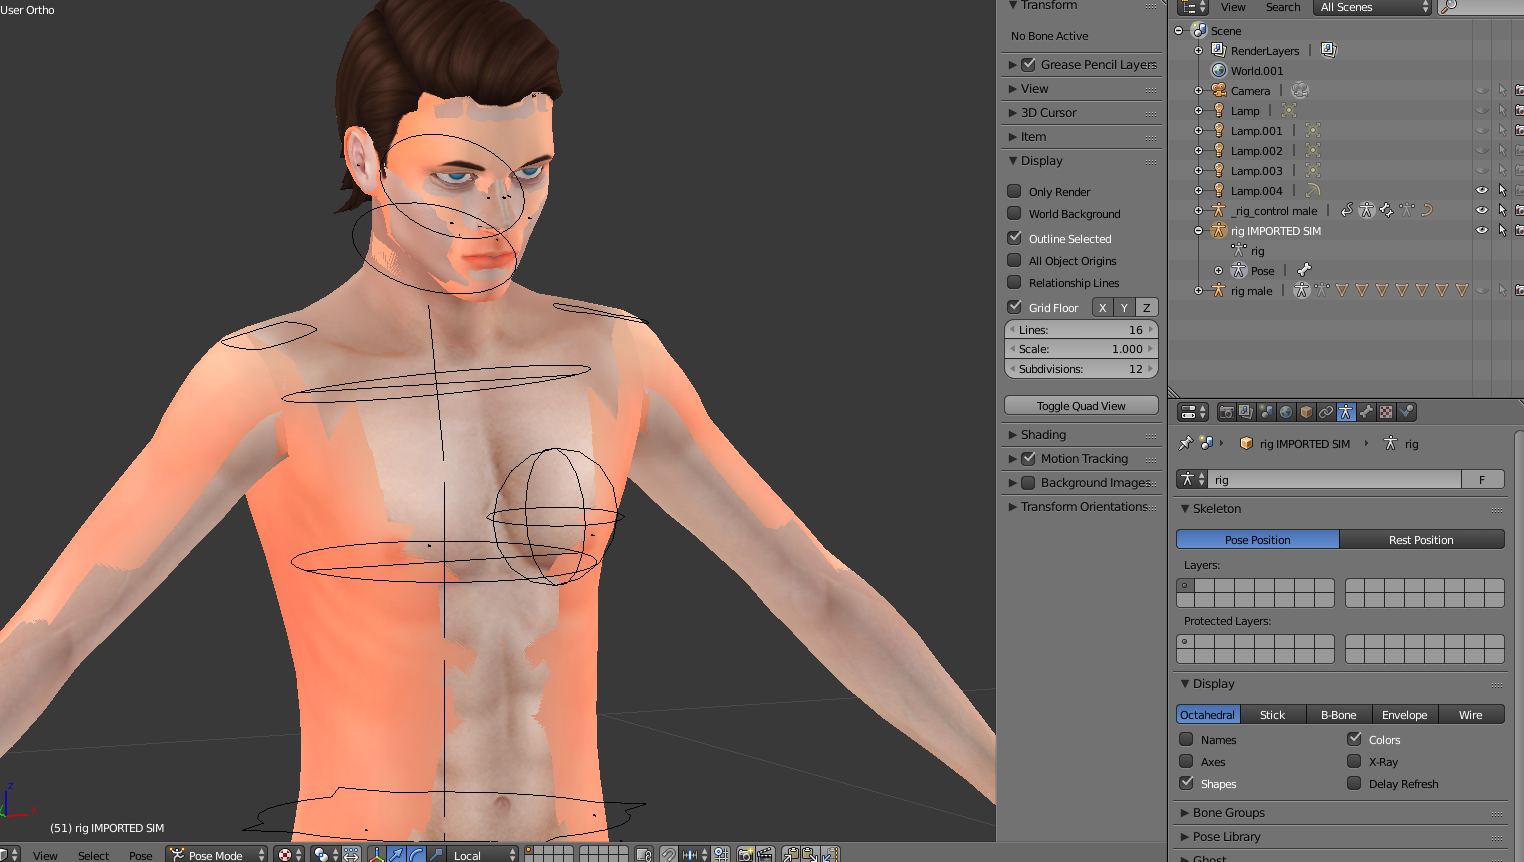Open the Local orientation dropdown

(x=484, y=855)
